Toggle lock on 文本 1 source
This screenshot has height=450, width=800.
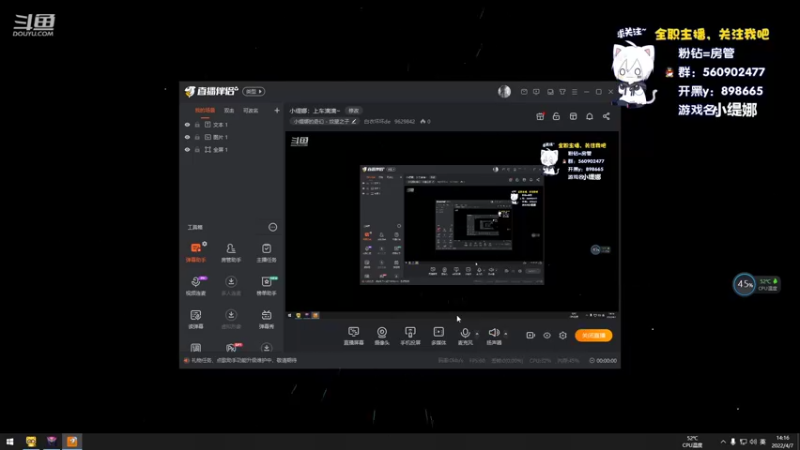(x=197, y=124)
